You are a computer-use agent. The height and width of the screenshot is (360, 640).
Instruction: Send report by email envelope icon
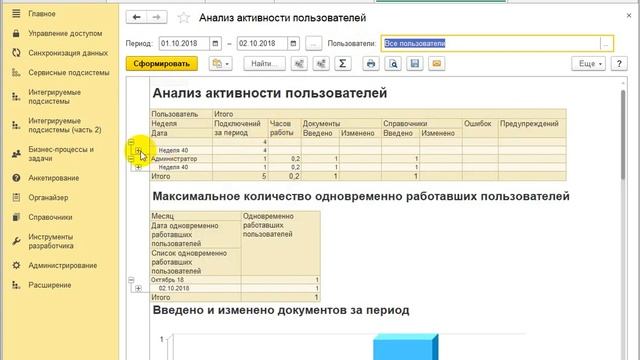point(437,64)
